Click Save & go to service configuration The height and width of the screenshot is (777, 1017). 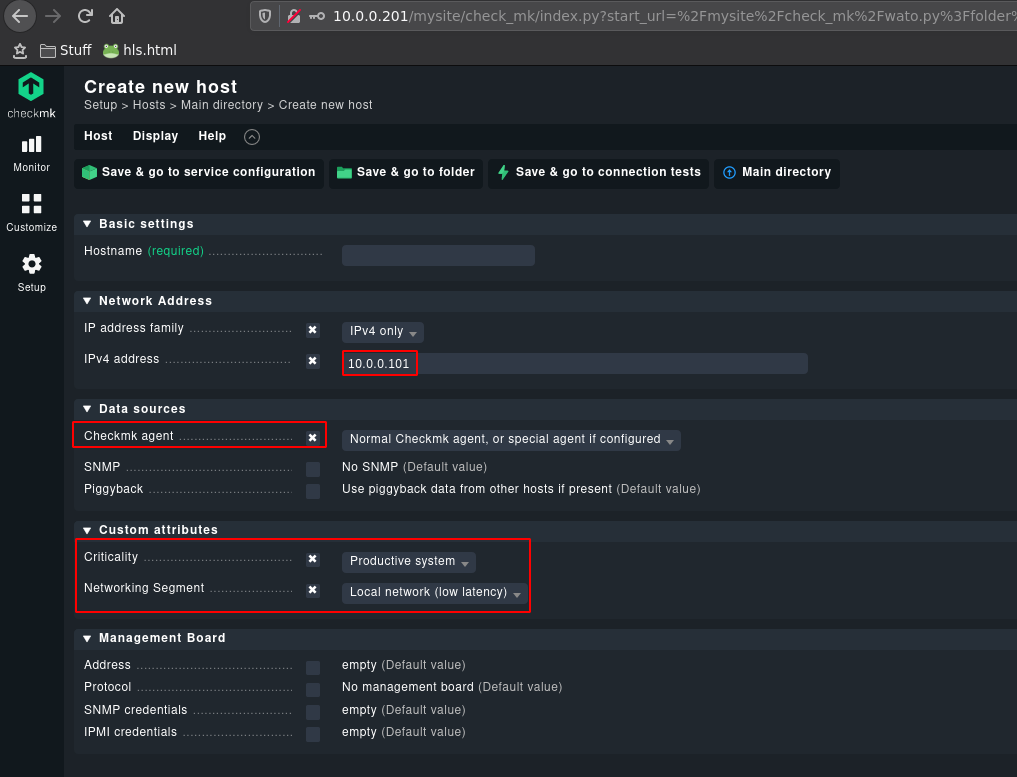[x=198, y=173]
